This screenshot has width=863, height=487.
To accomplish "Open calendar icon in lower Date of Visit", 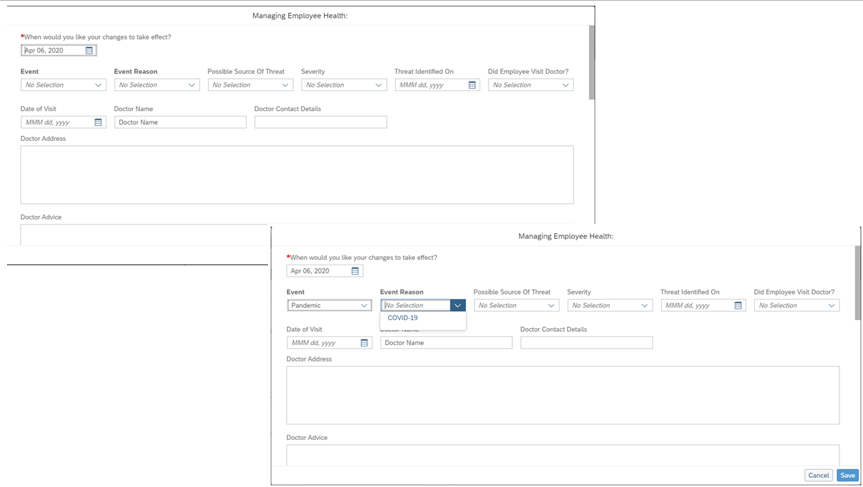I will pos(364,343).
